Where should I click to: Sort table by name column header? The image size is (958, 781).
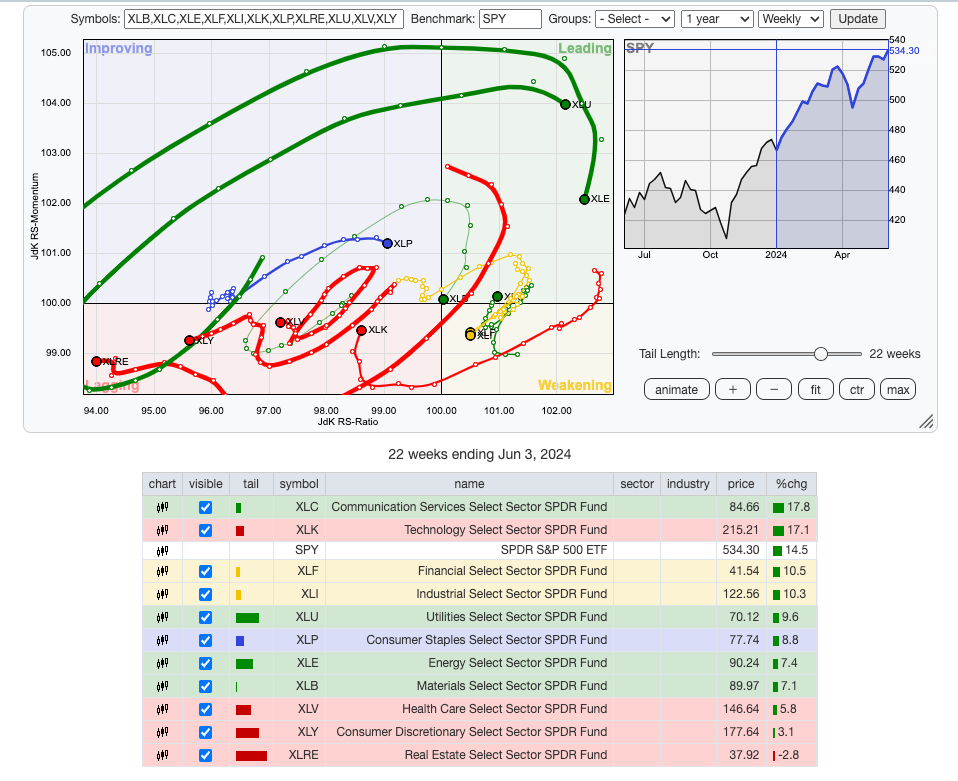point(469,484)
